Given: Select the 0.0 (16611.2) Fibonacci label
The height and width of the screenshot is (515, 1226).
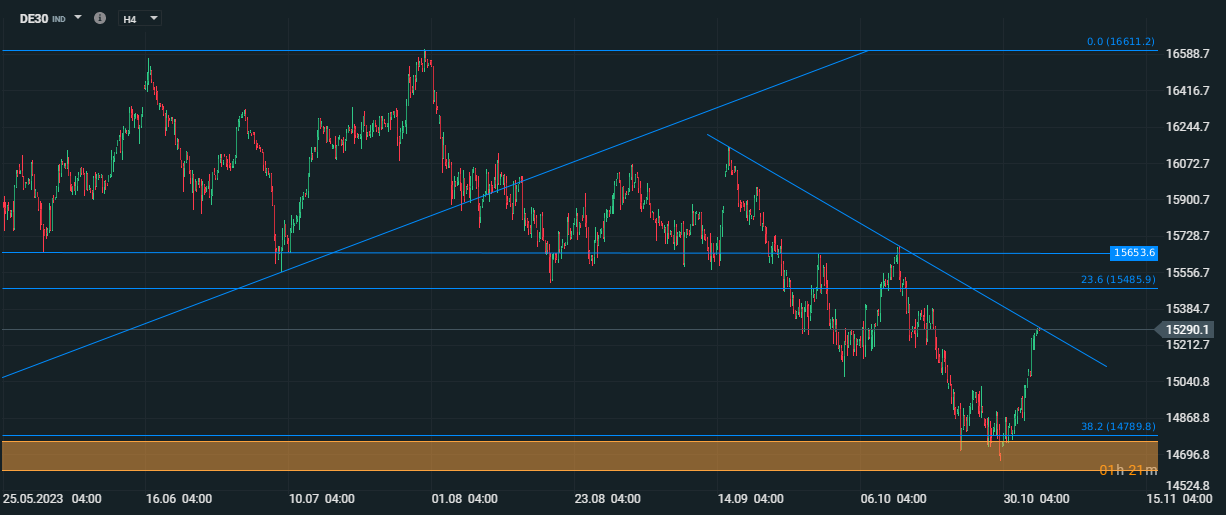Looking at the screenshot, I should tap(1121, 42).
